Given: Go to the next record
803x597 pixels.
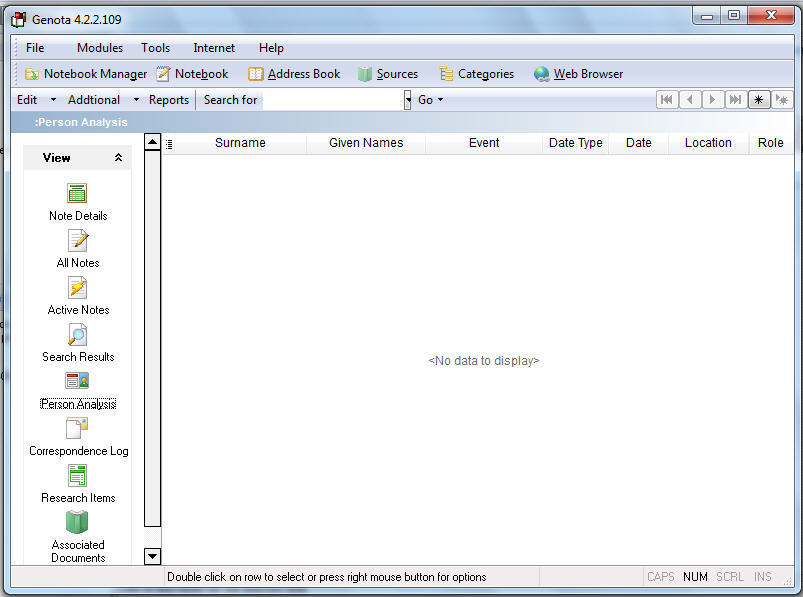Looking at the screenshot, I should pos(712,99).
